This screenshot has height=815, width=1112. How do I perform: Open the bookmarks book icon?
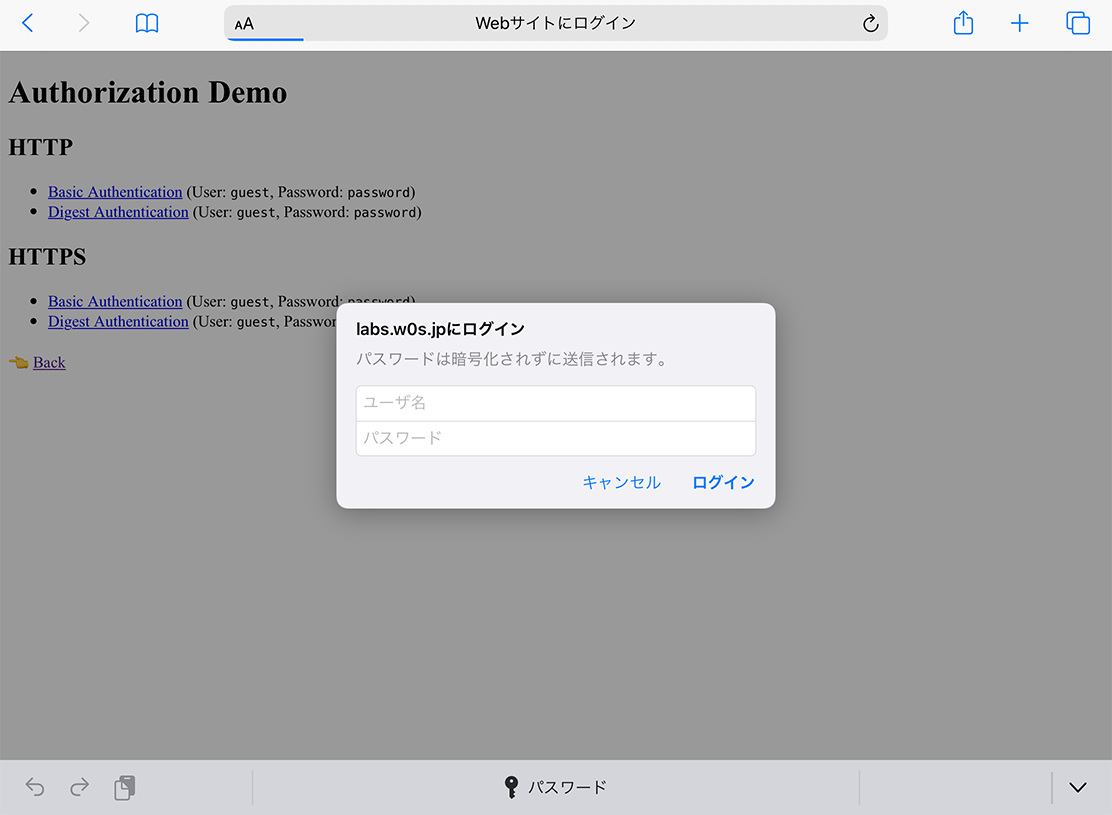point(147,23)
